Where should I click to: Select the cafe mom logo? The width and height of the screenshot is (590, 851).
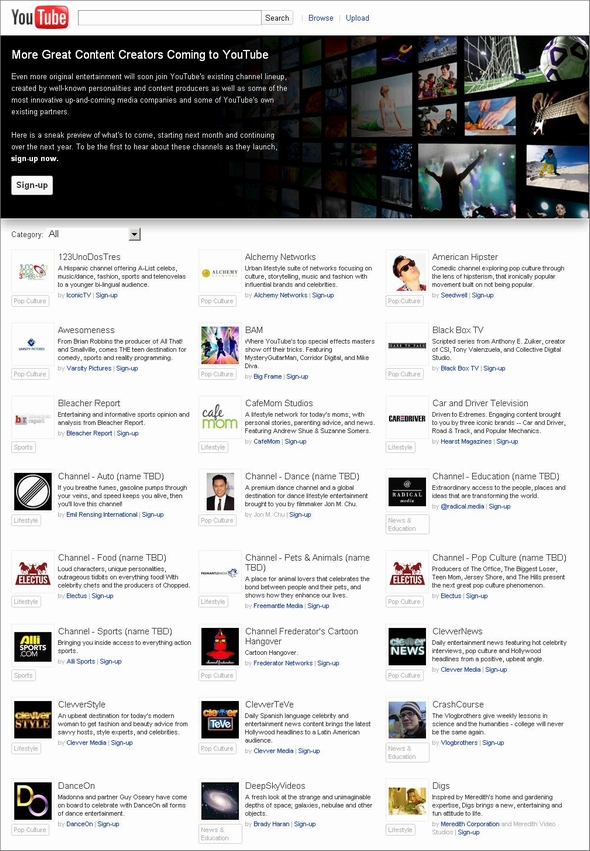(x=220, y=417)
